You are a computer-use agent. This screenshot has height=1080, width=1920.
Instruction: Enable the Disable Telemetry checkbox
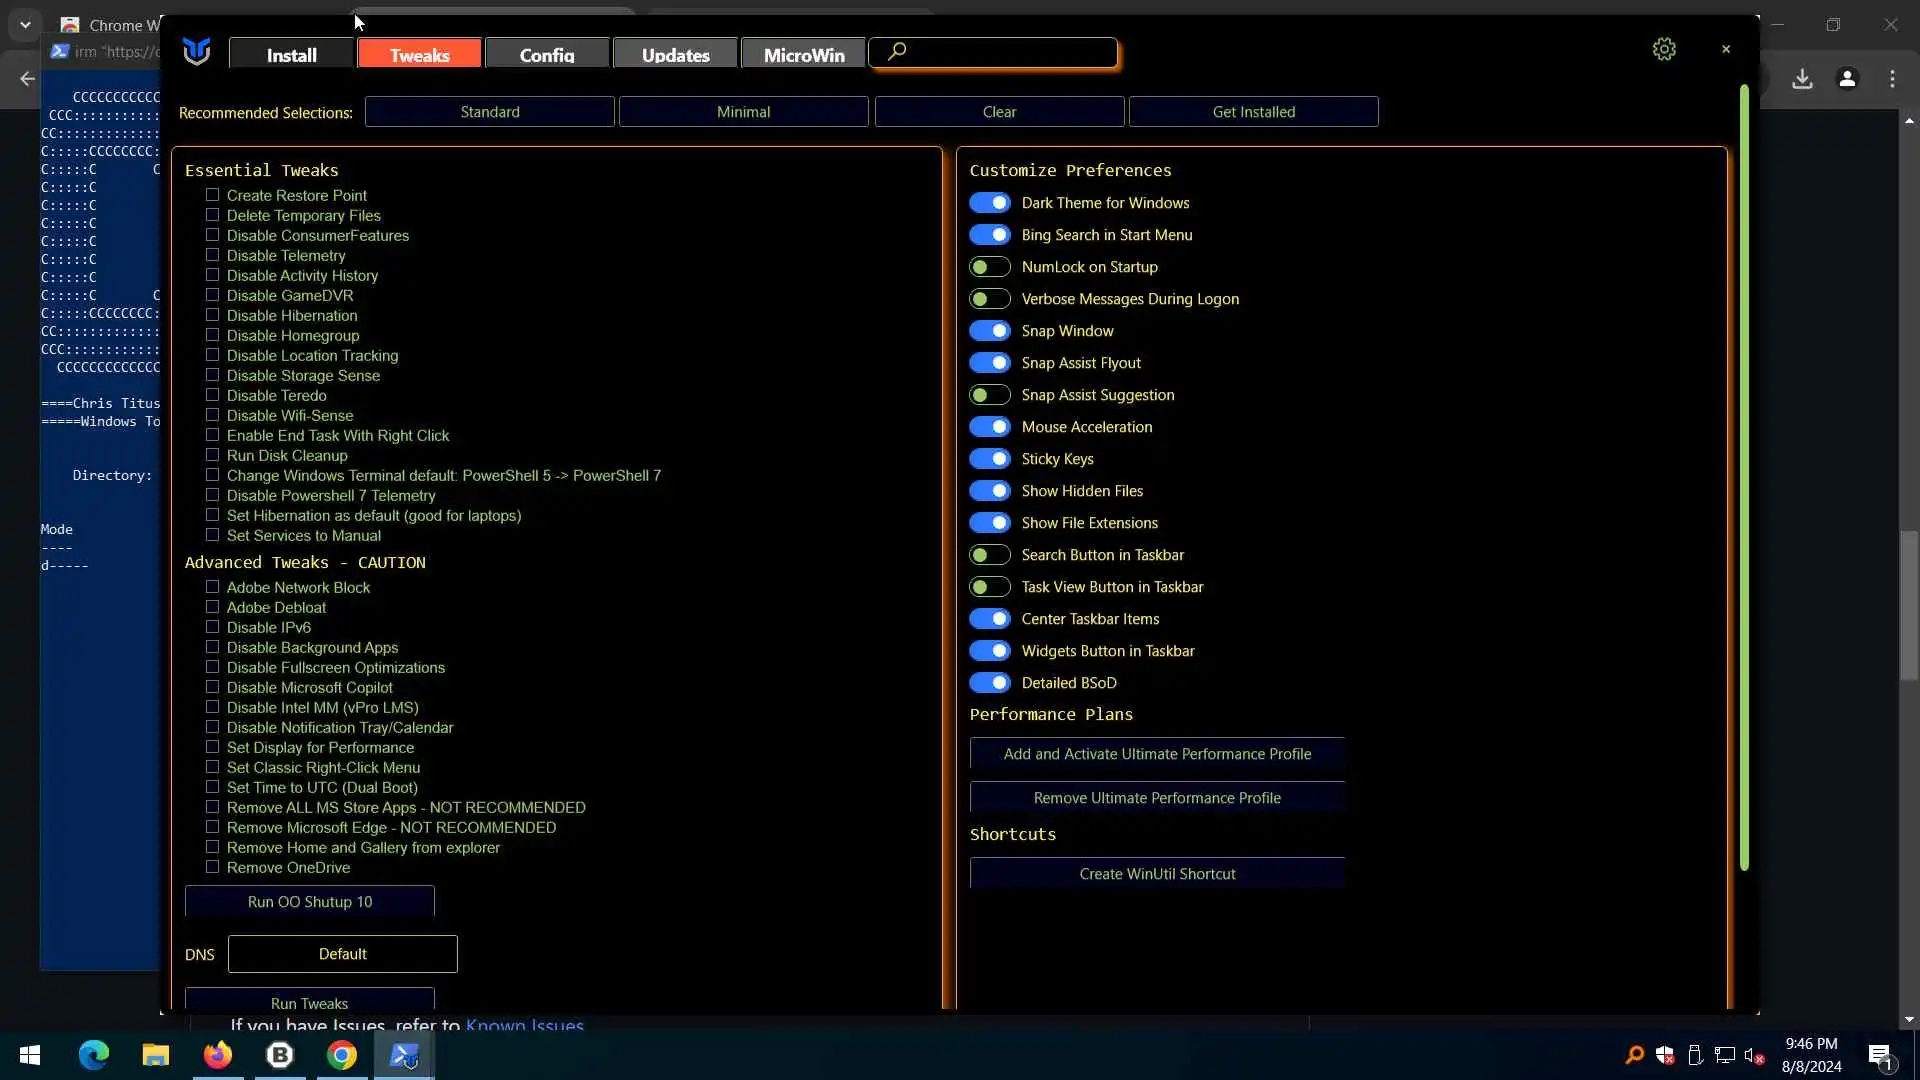pyautogui.click(x=212, y=255)
